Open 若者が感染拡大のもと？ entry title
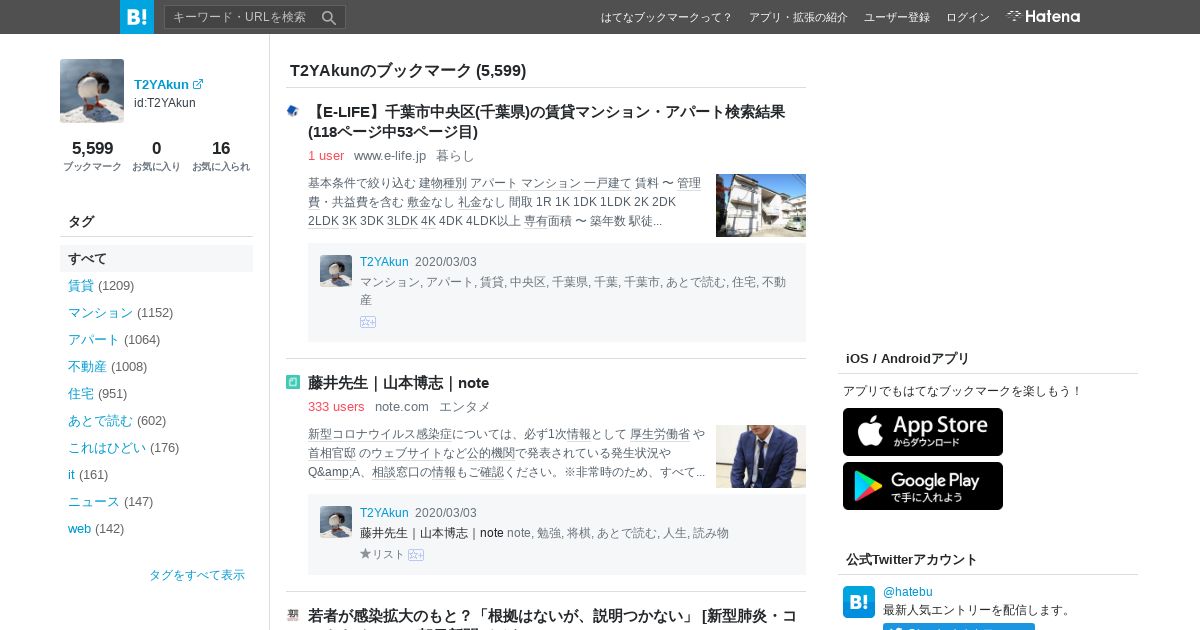 552,618
